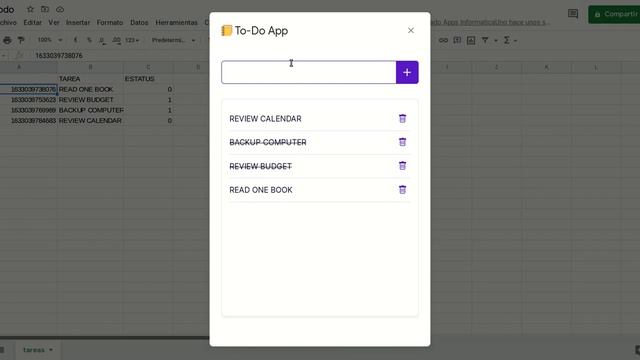Open the 123 number format dropdown
The width and height of the screenshot is (640, 360).
[x=132, y=40]
